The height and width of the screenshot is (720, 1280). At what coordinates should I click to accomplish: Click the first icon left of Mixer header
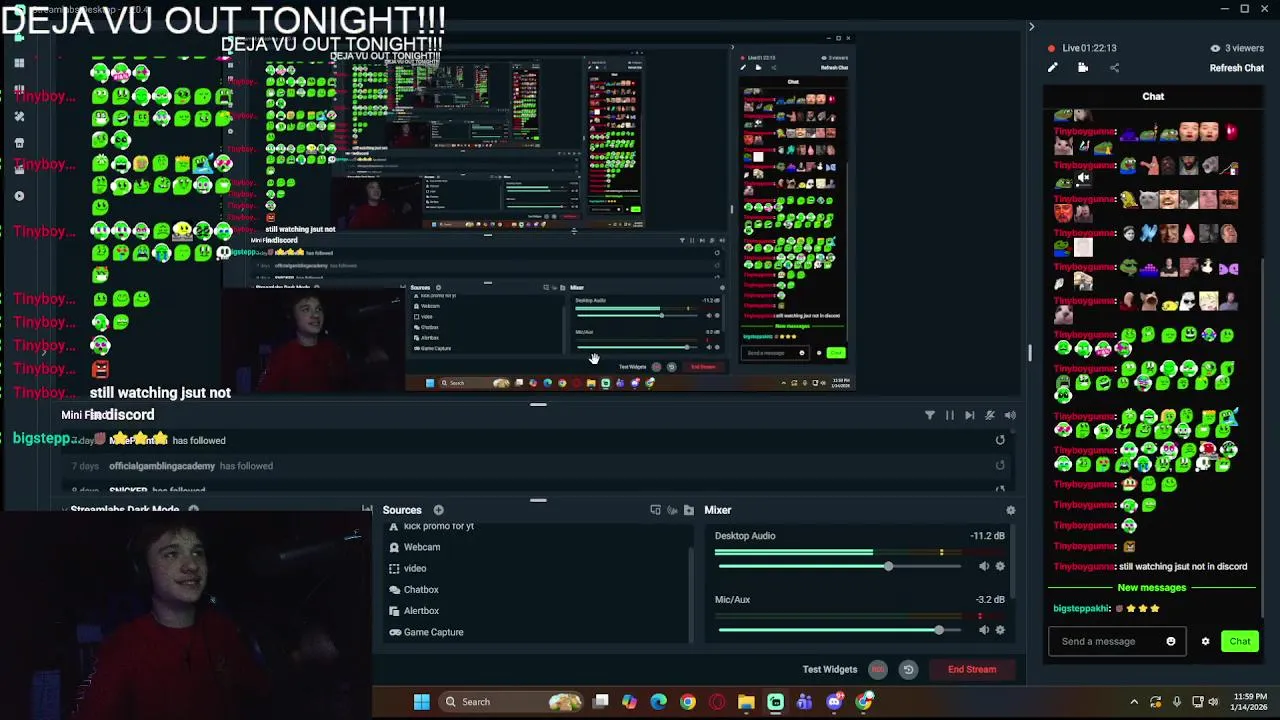pos(655,510)
